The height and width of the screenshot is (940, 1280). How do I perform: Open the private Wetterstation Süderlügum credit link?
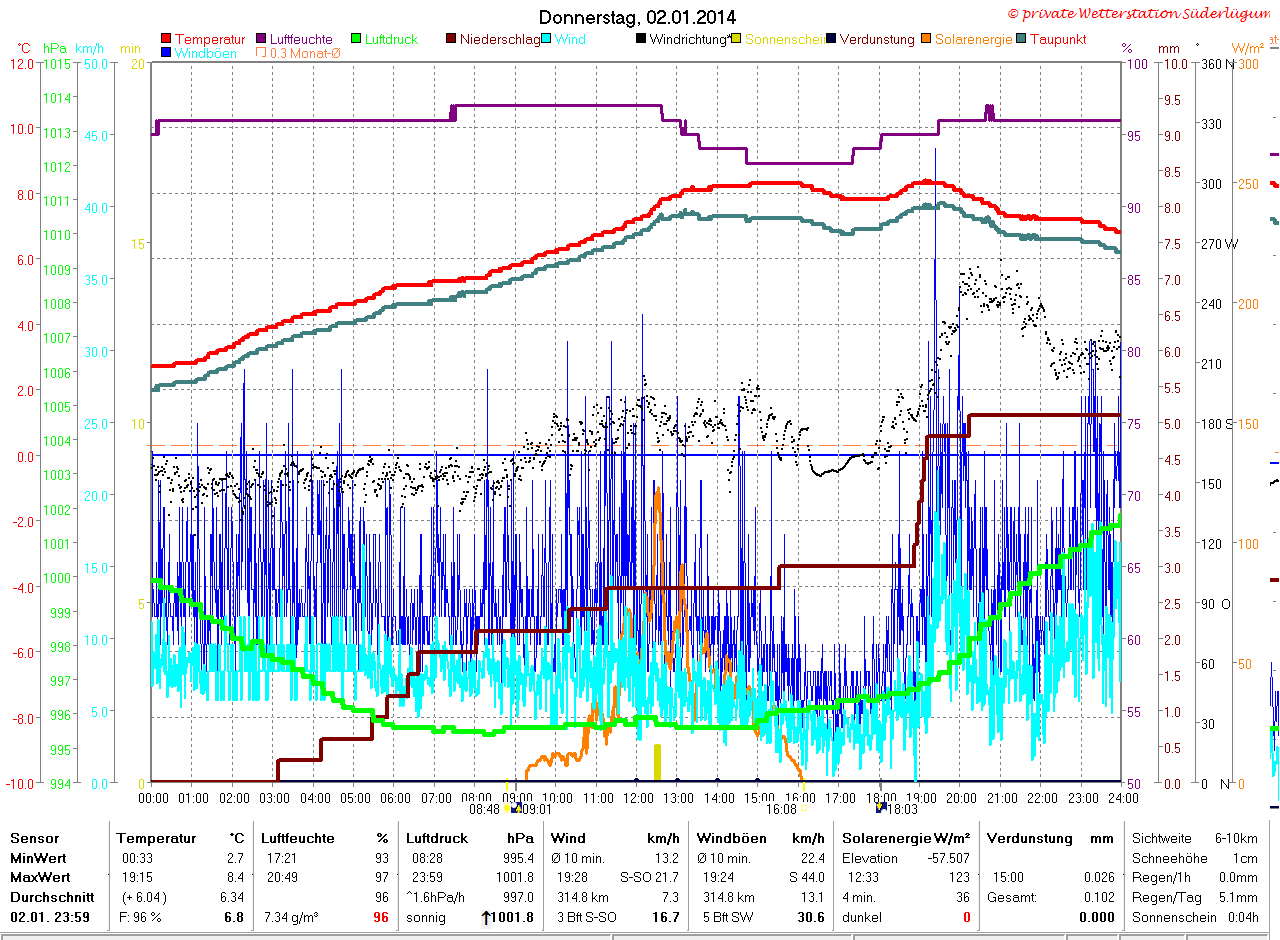tap(1142, 13)
